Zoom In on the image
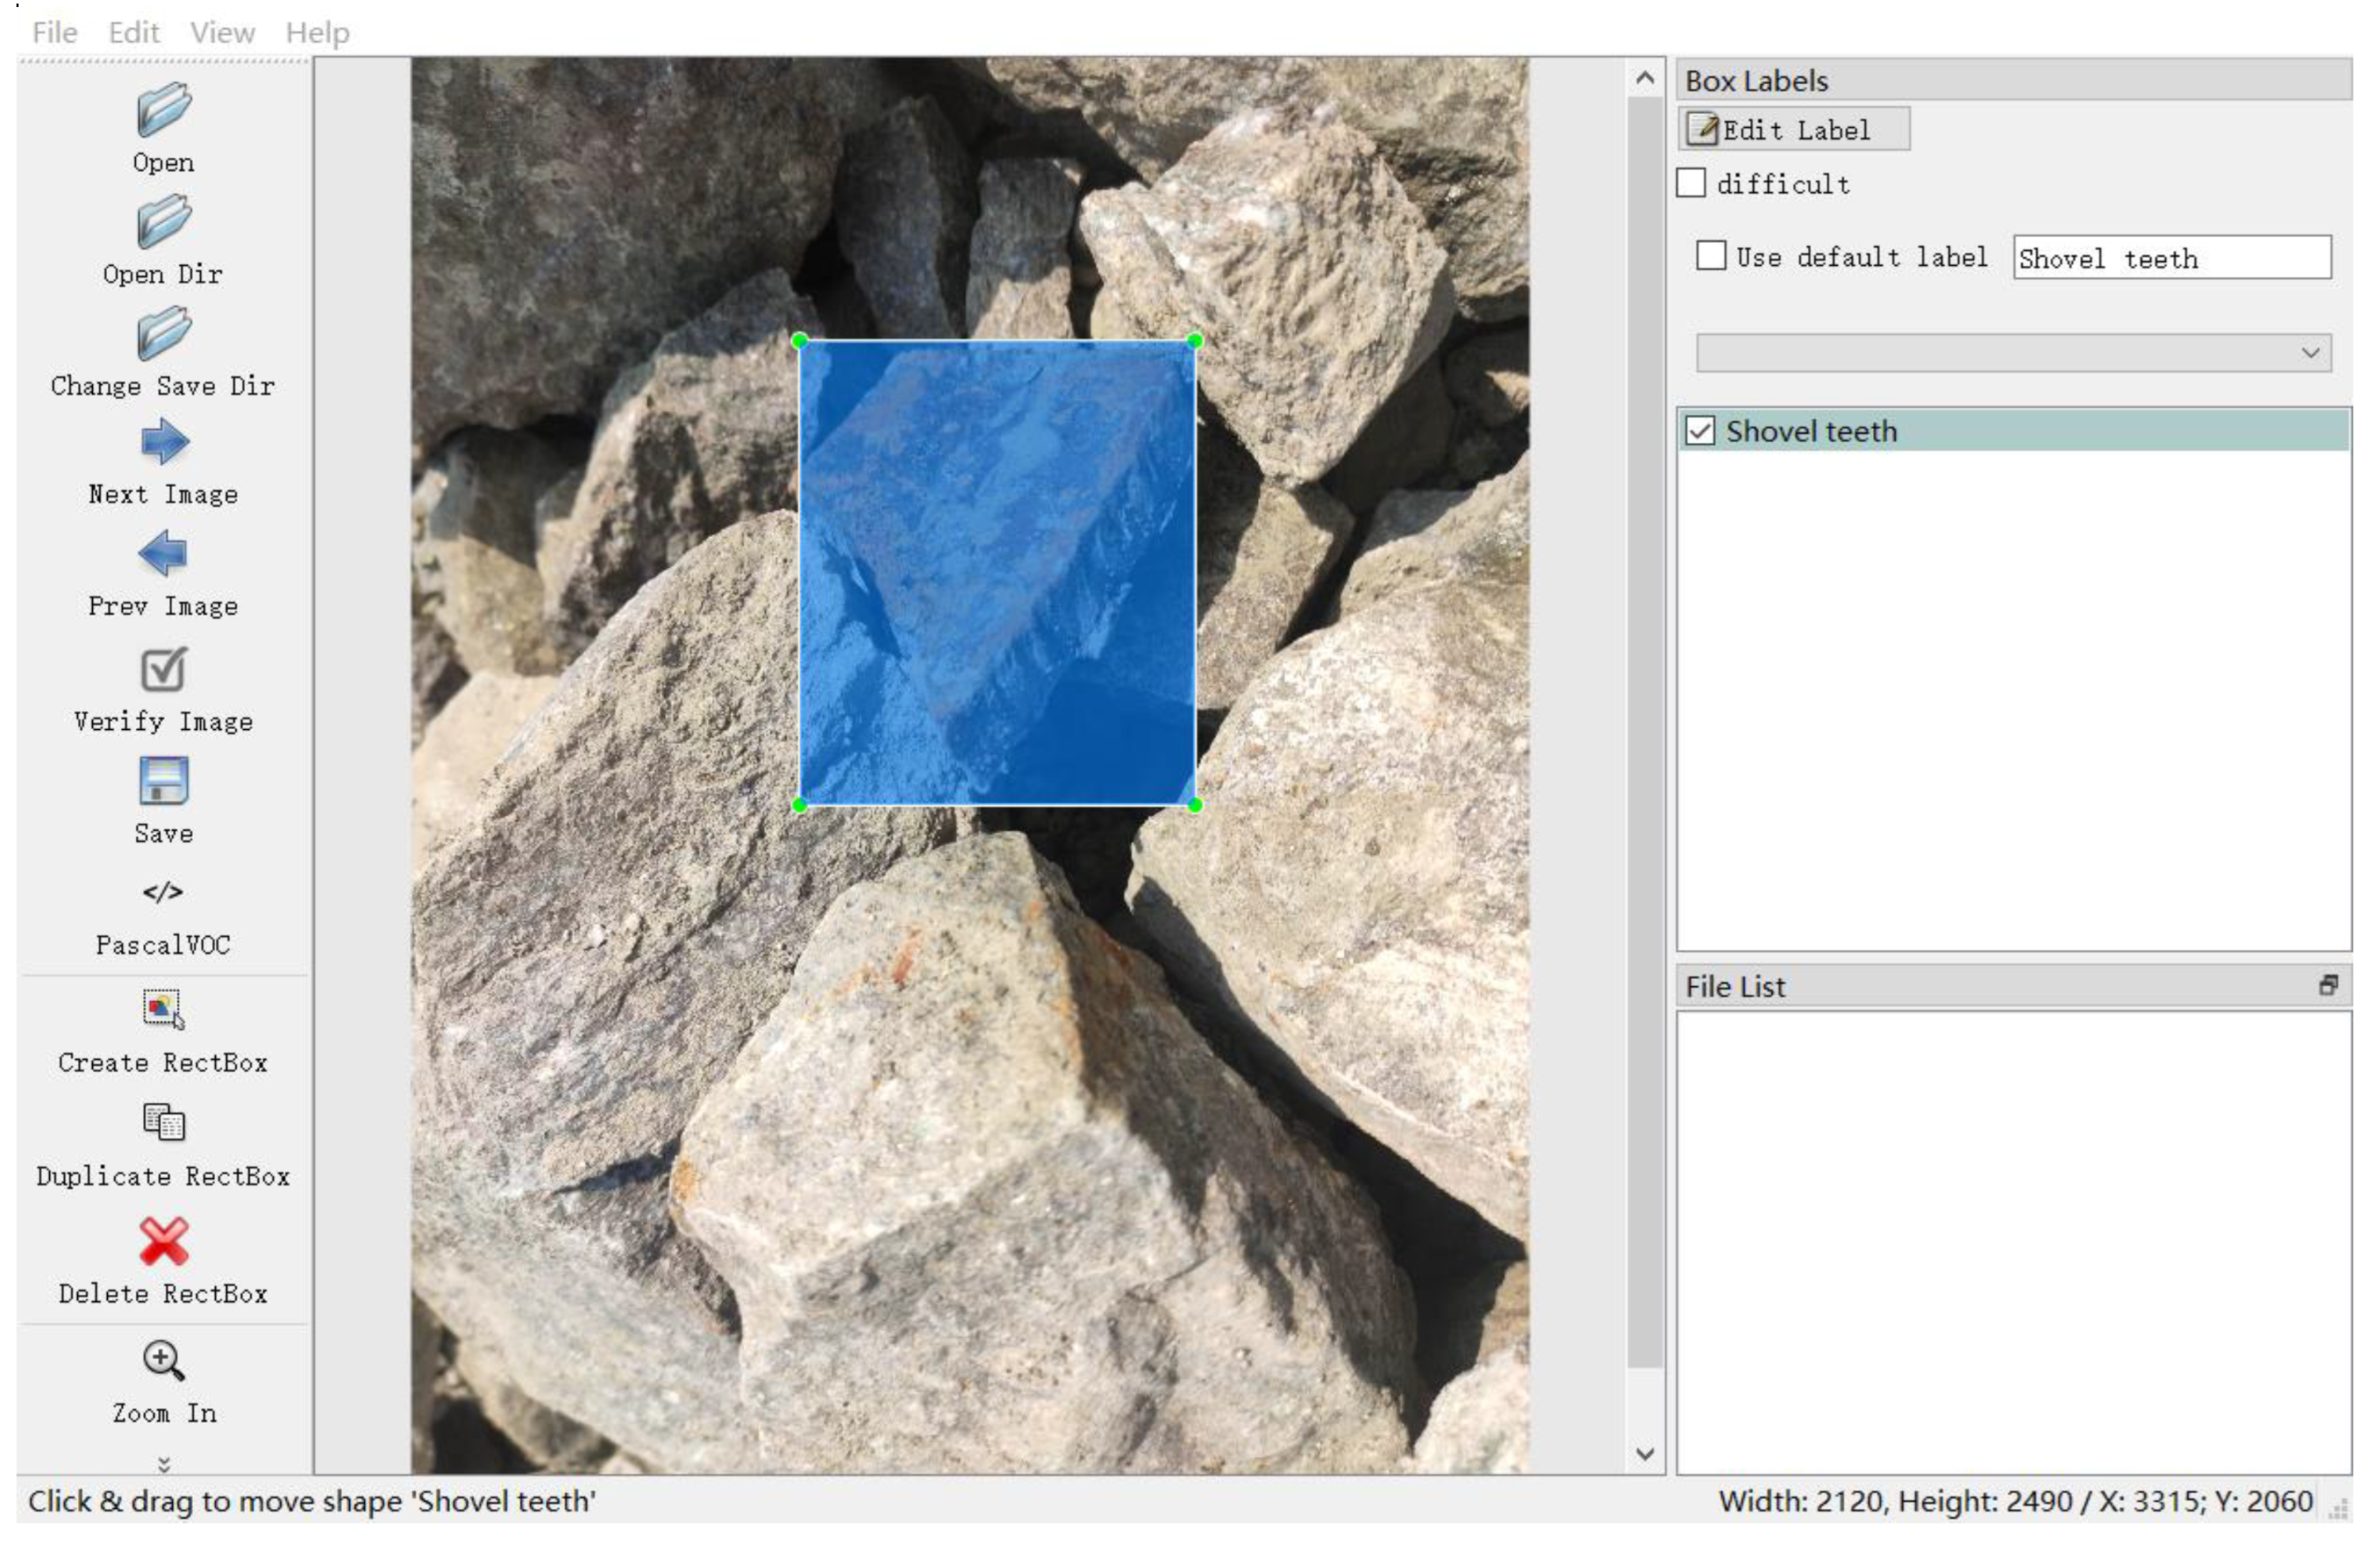Image resolution: width=2380 pixels, height=1544 pixels. coord(162,1358)
